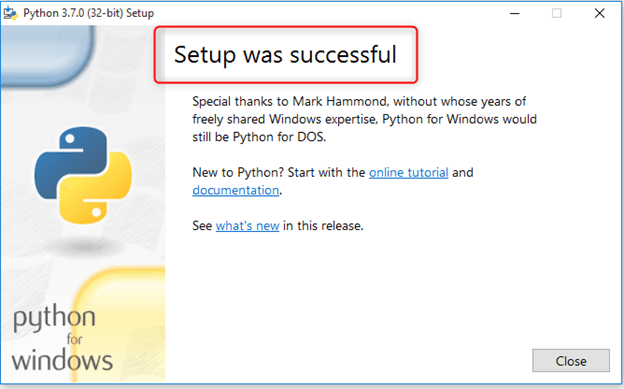This screenshot has height=389, width=624.
Task: Click the "windows" wordmark in sidebar
Action: [x=62, y=360]
